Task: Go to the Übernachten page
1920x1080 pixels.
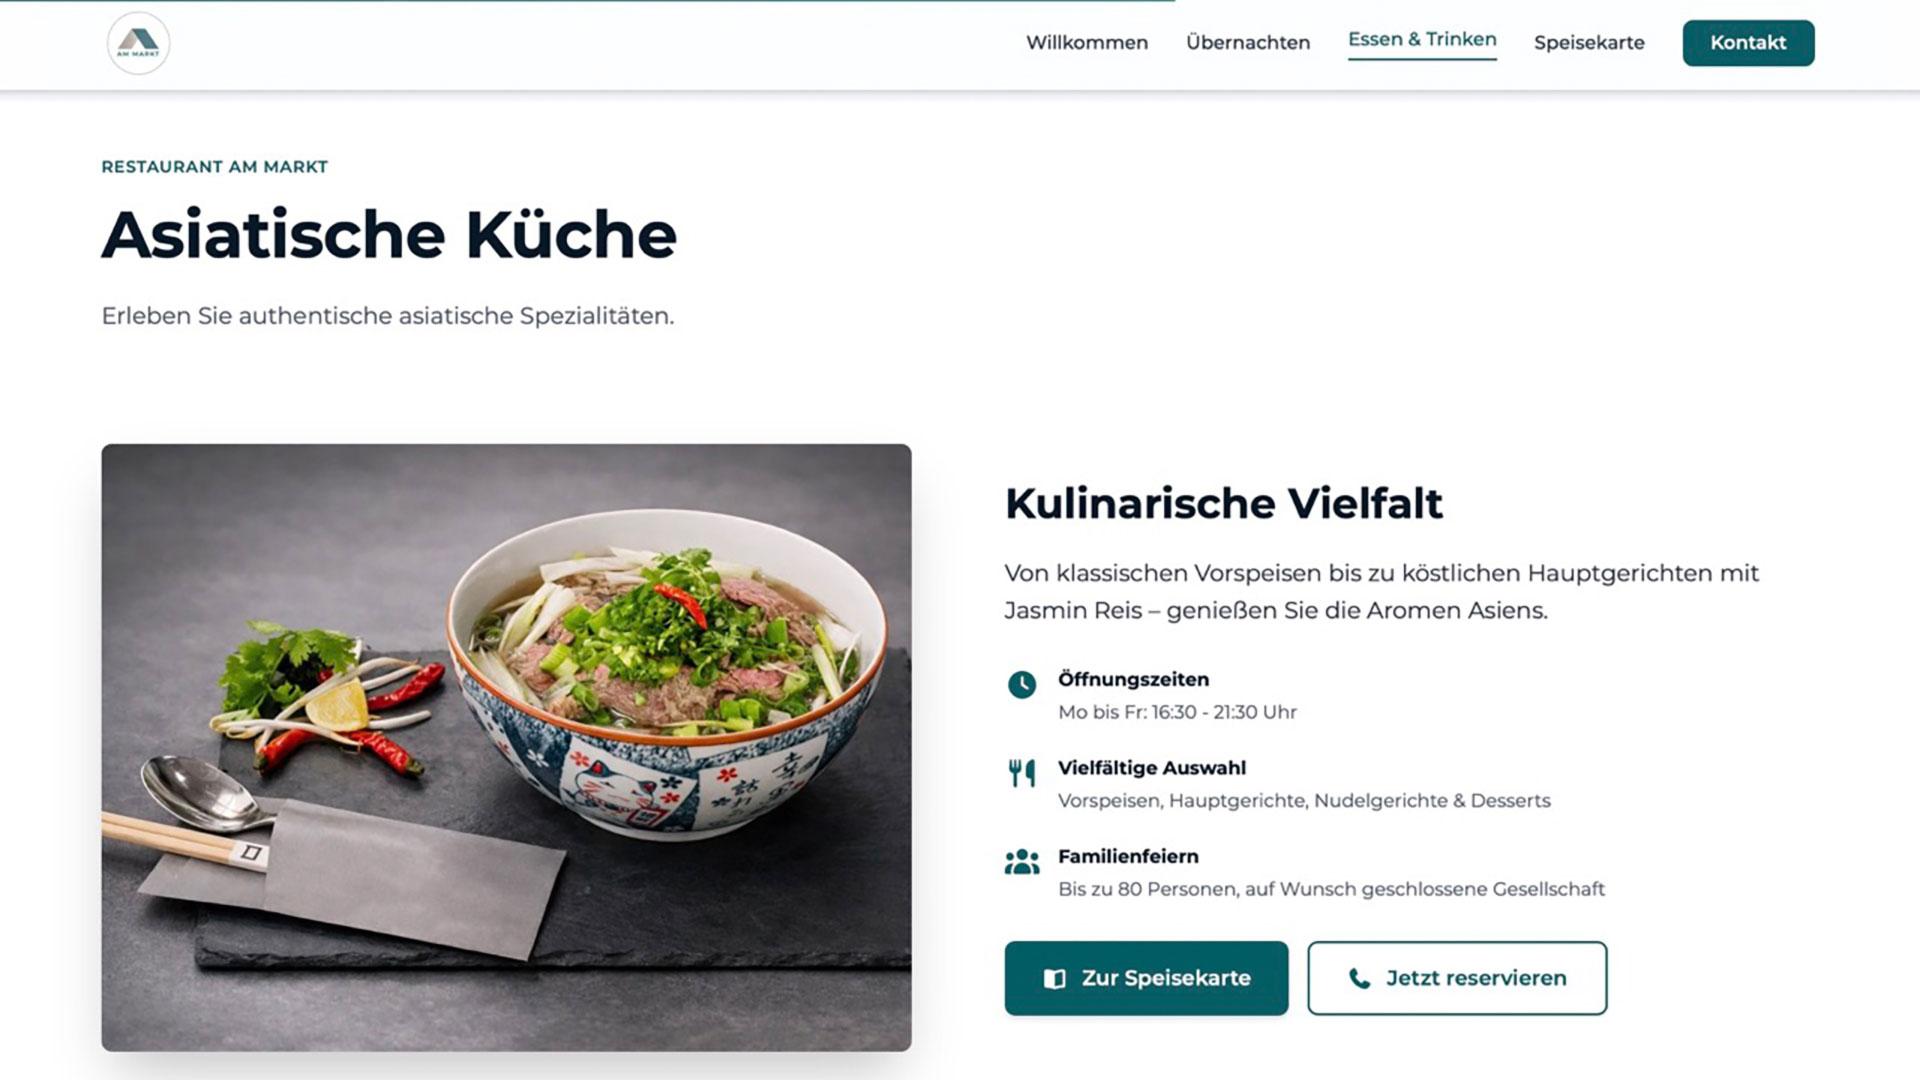Action: pos(1248,43)
